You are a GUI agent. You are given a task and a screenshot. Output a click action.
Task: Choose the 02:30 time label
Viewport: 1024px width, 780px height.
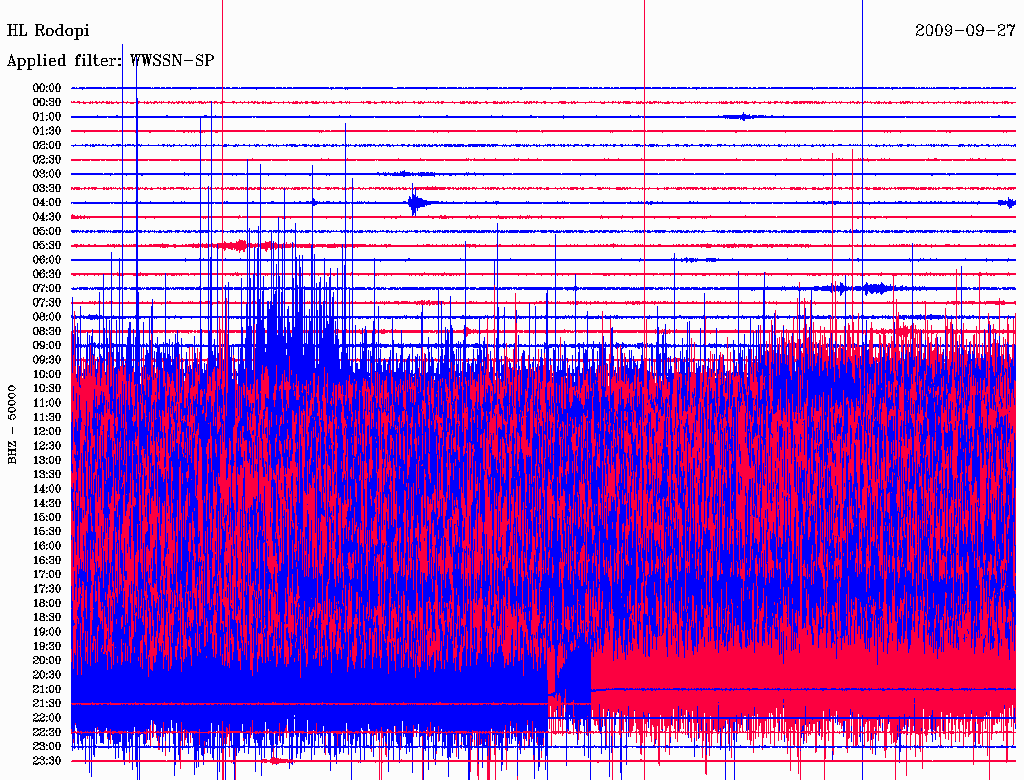coord(47,160)
